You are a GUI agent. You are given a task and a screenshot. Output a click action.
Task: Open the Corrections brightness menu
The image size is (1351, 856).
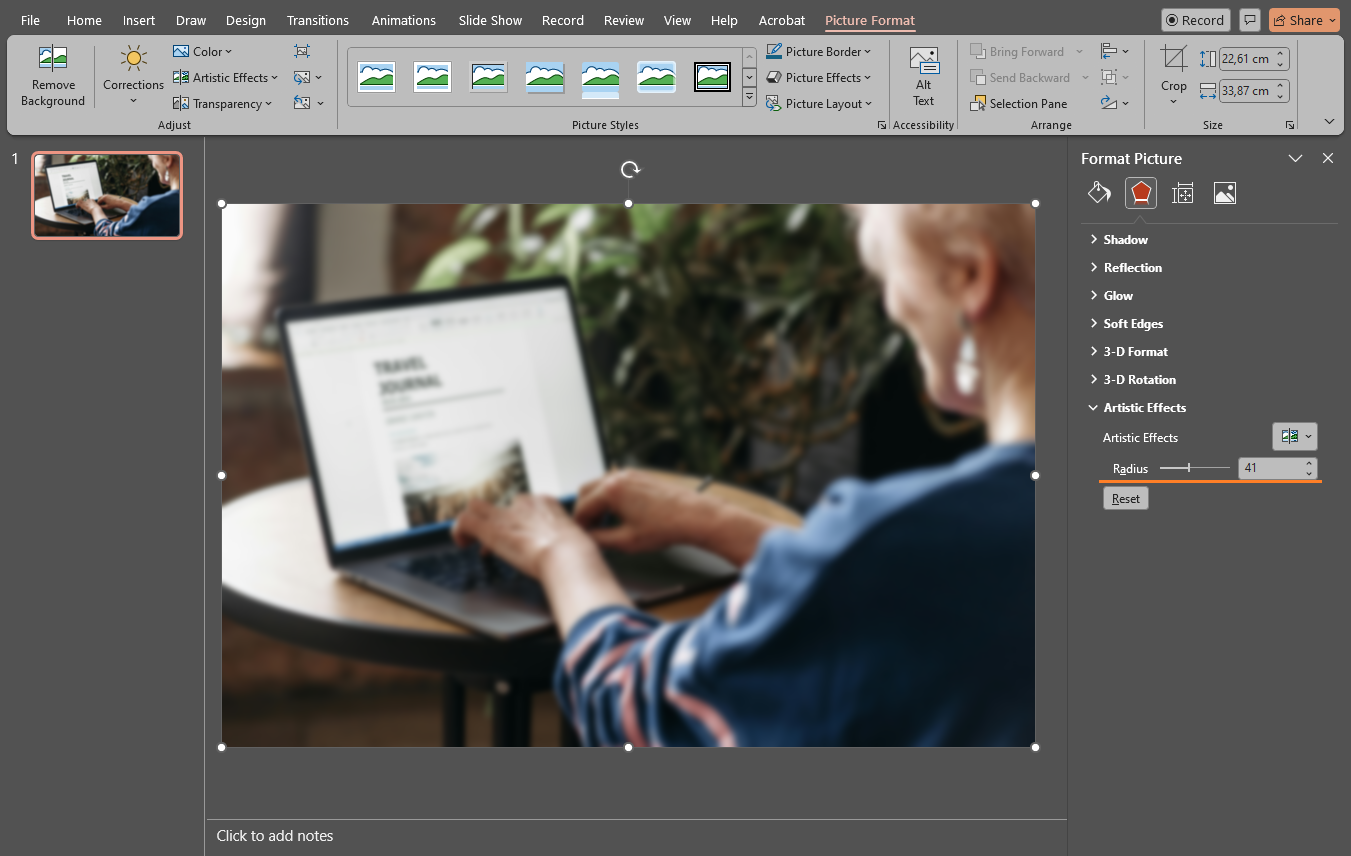click(133, 75)
